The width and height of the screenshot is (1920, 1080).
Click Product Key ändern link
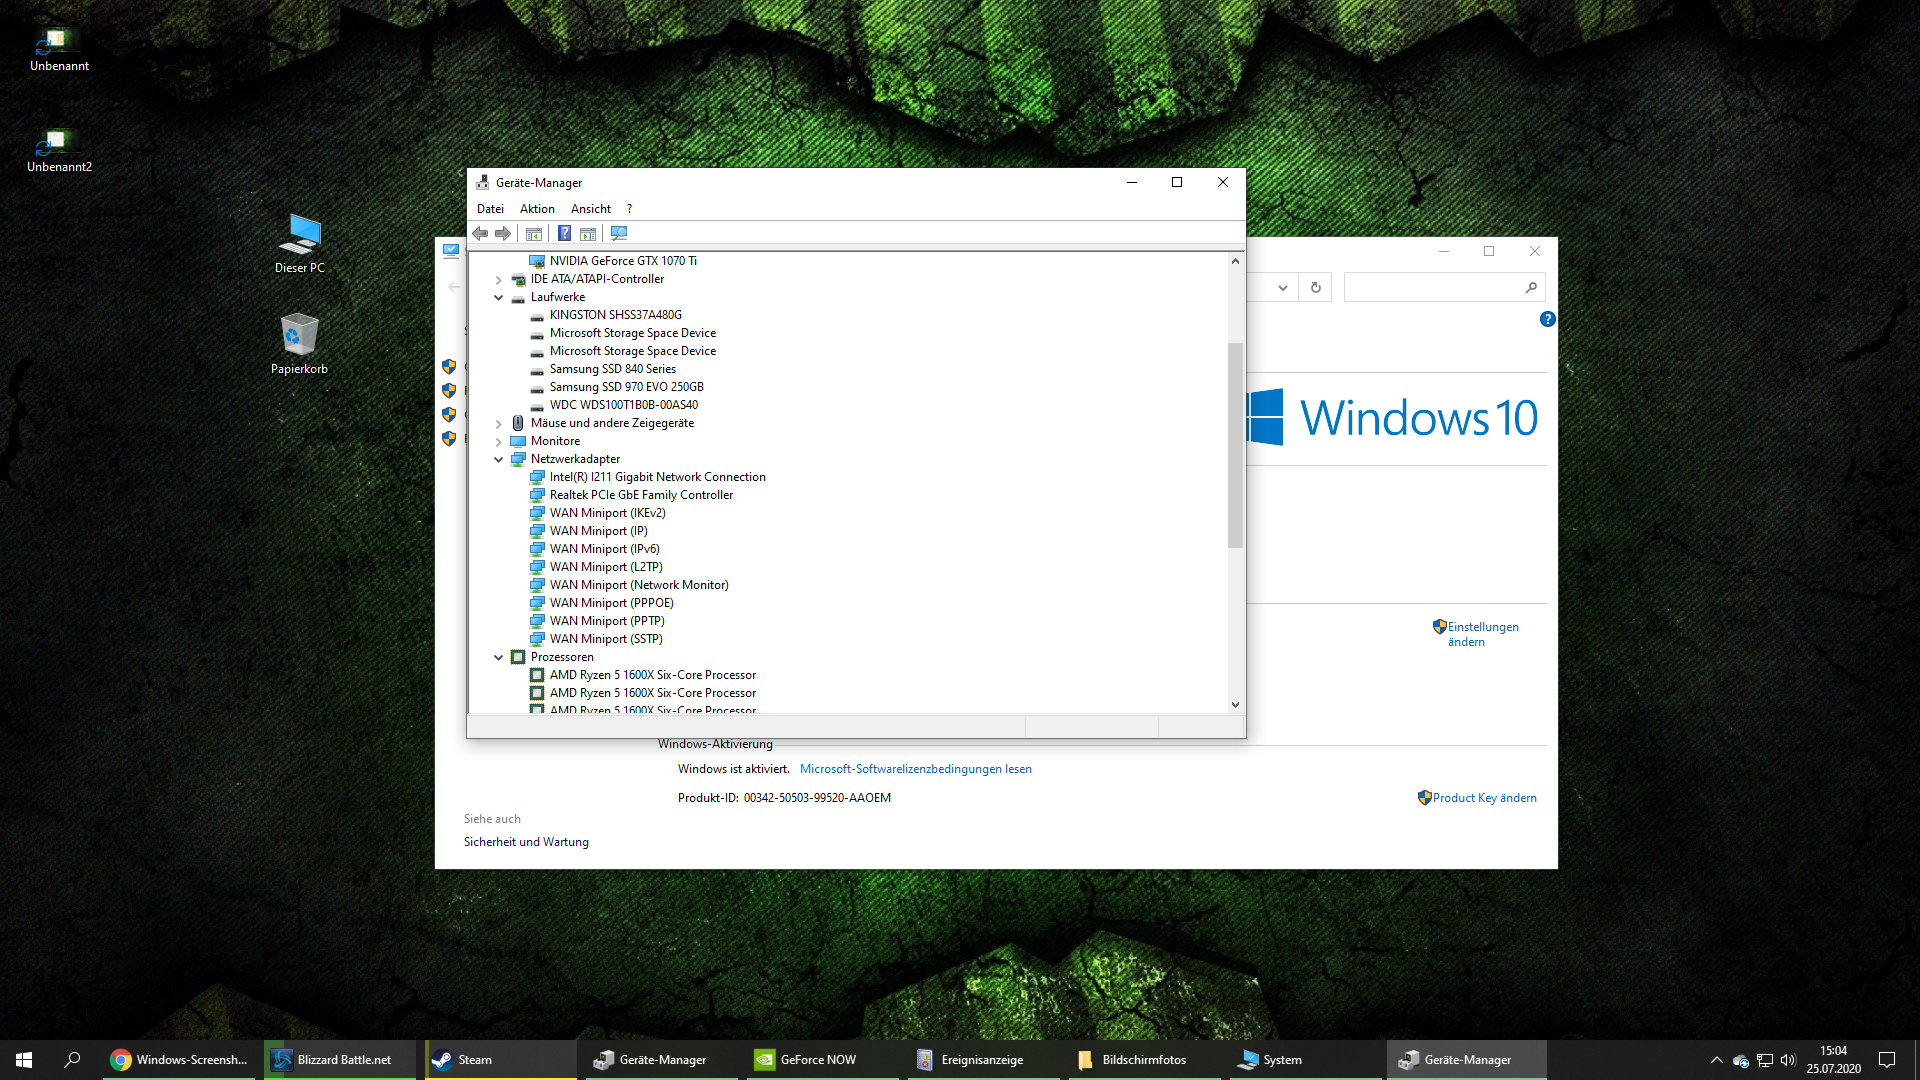pyautogui.click(x=1484, y=798)
